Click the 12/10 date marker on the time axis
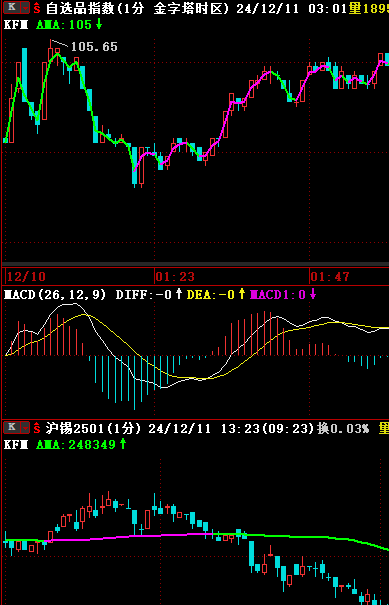This screenshot has width=389, height=605. tap(26, 276)
